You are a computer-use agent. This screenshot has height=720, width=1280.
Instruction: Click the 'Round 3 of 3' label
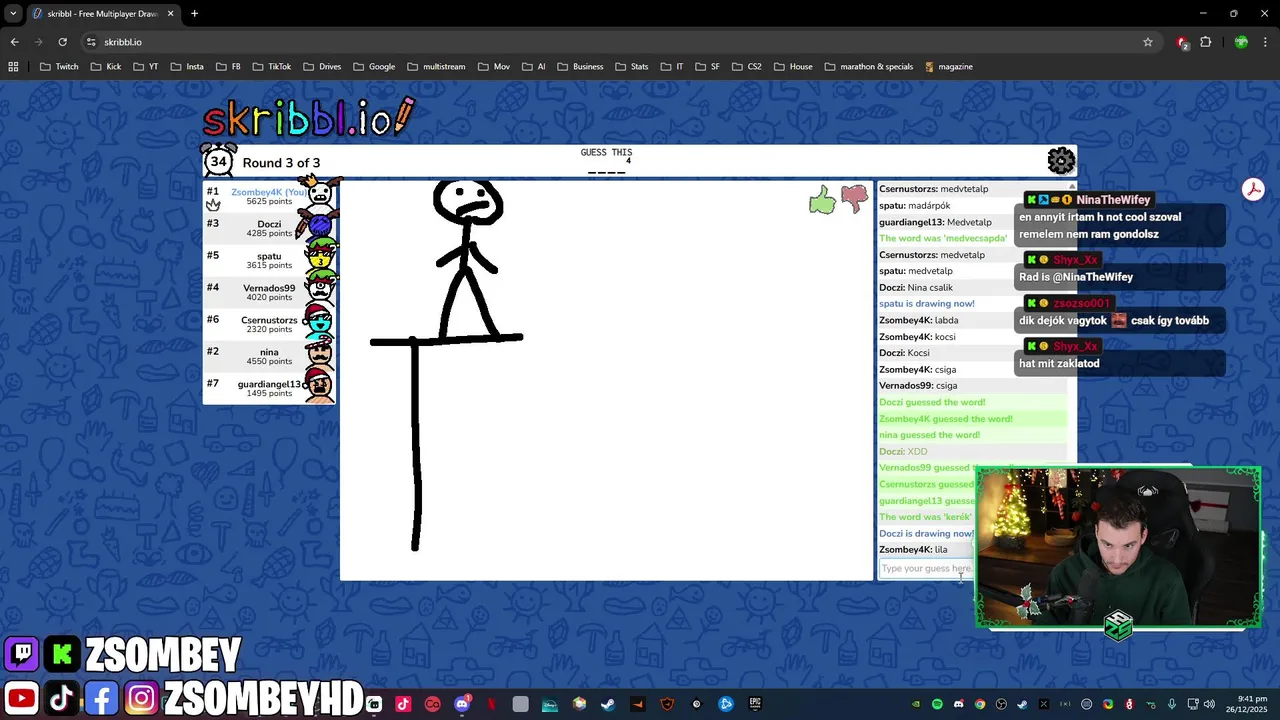click(281, 163)
